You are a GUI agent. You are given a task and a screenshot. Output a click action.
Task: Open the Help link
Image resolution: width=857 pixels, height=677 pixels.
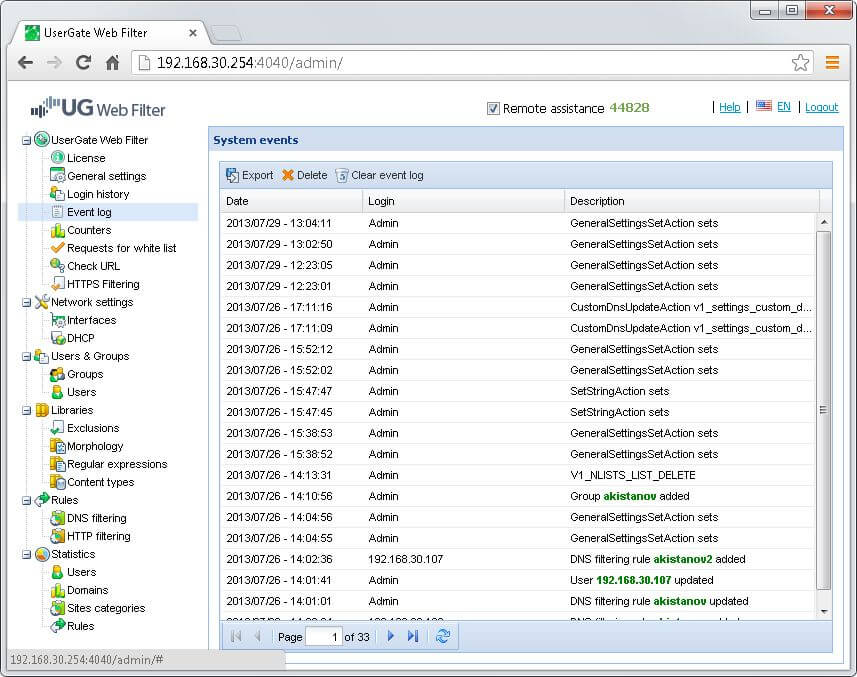tap(729, 107)
